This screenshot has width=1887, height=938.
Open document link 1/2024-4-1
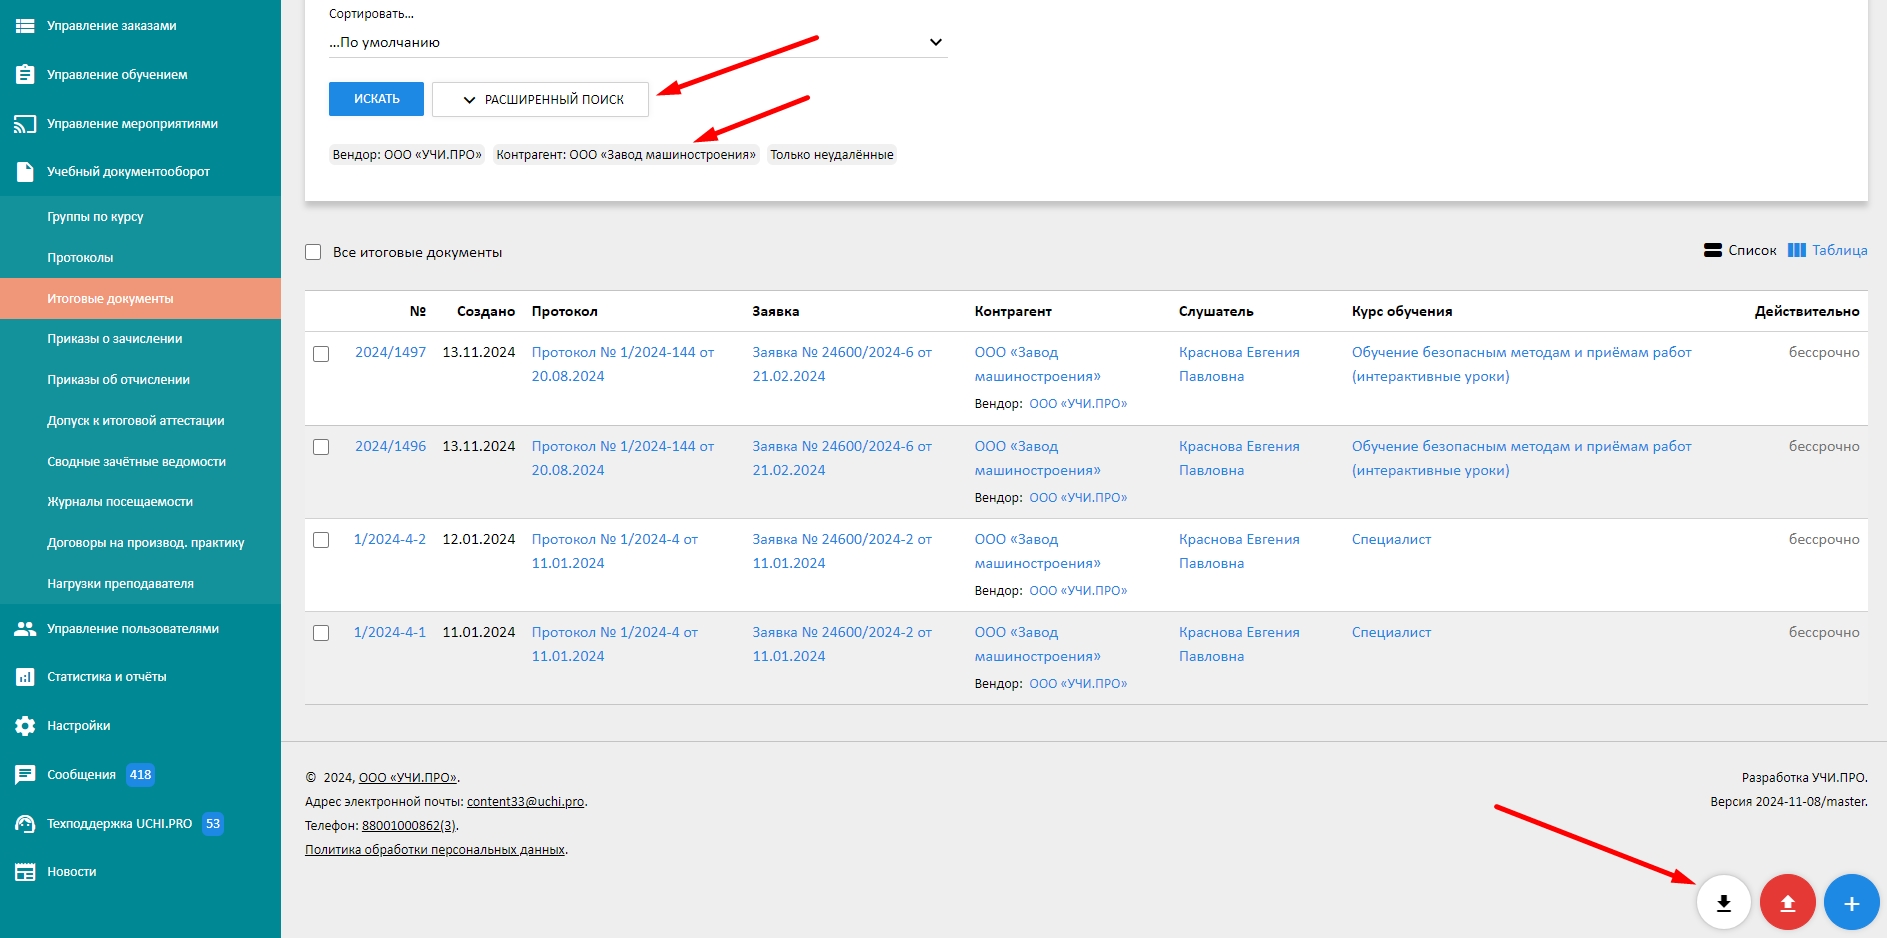pos(389,633)
